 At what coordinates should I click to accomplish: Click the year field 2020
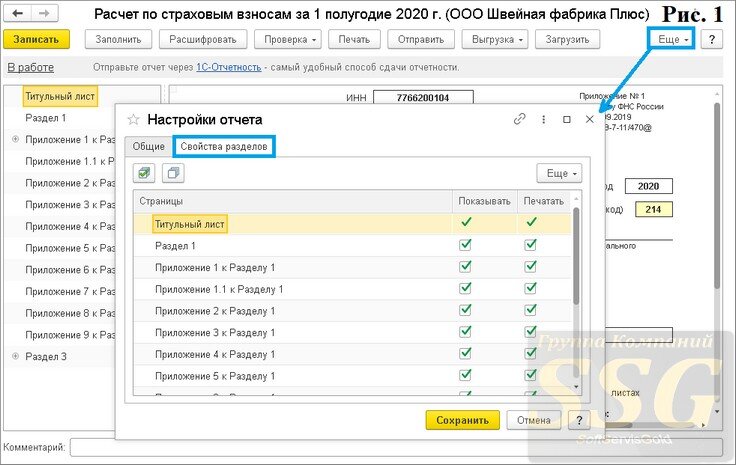pos(649,186)
